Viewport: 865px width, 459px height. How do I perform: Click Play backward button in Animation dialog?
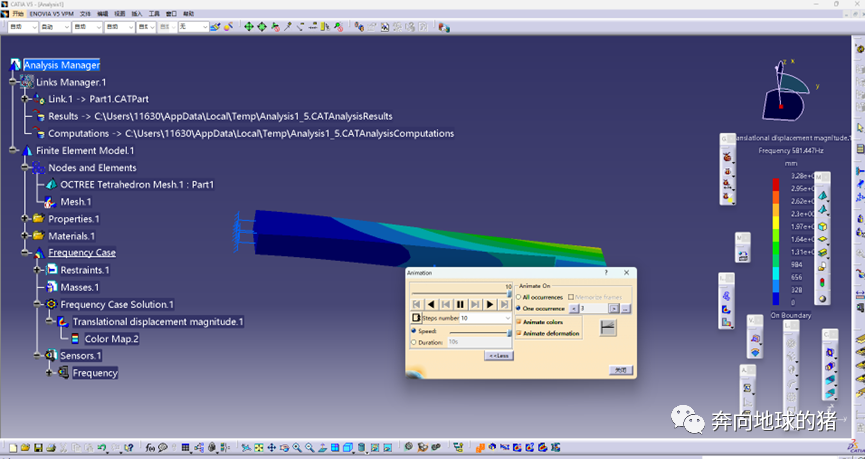click(x=431, y=304)
